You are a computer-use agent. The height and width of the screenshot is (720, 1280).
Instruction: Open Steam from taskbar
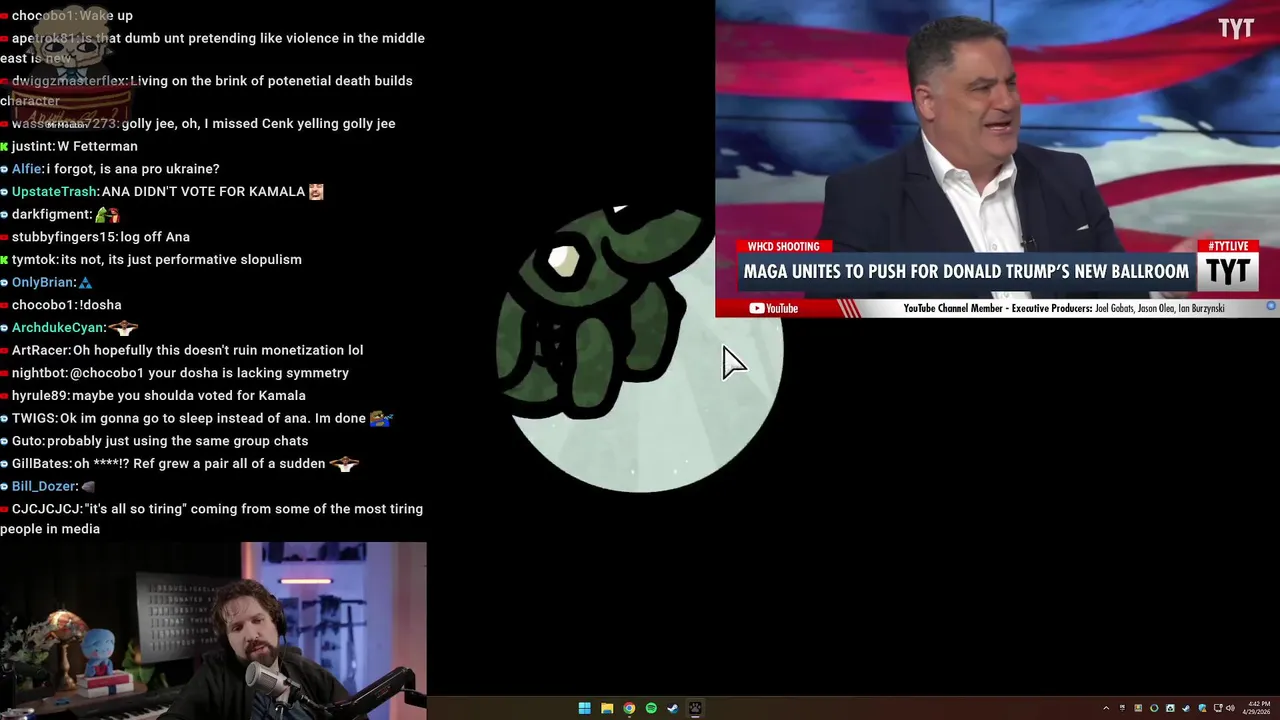coord(673,708)
